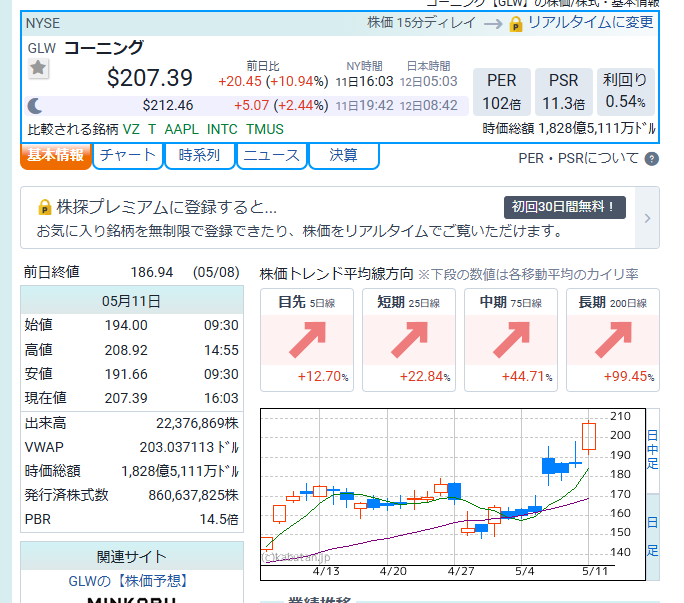This screenshot has width=684, height=603.
Task: Open the 時系列 tab
Action: tap(199, 155)
